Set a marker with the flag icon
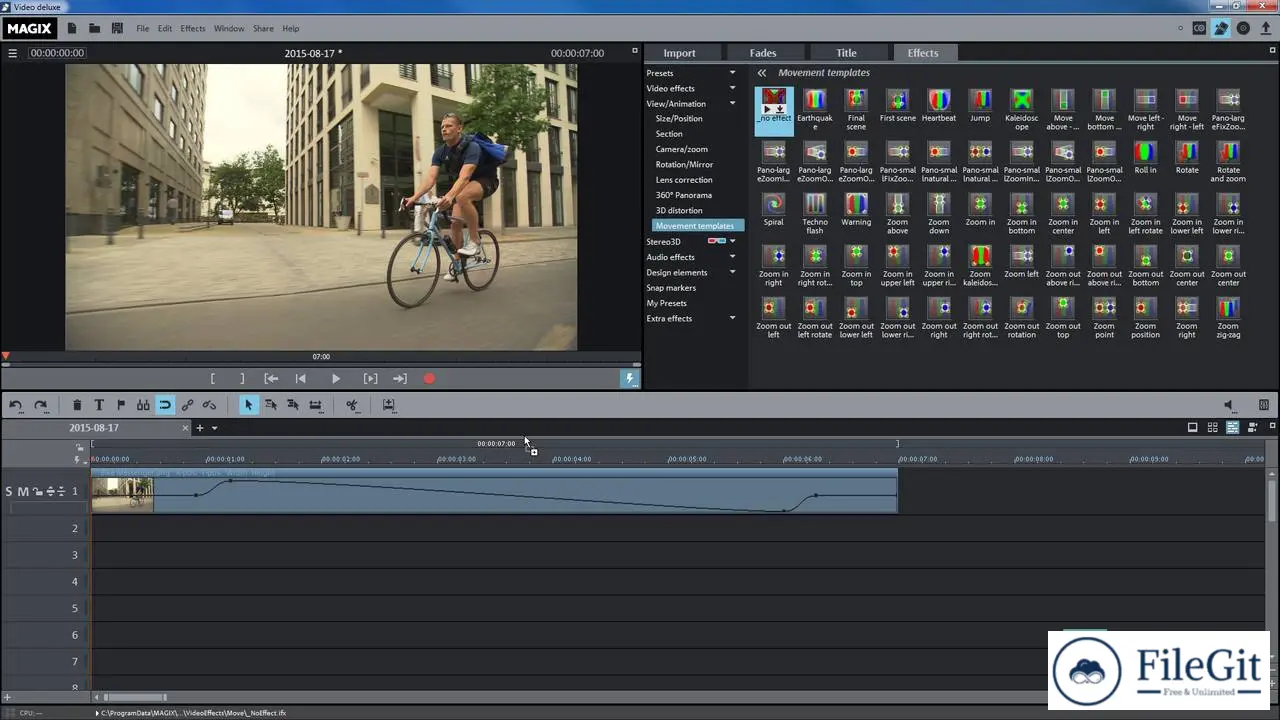 [x=121, y=405]
